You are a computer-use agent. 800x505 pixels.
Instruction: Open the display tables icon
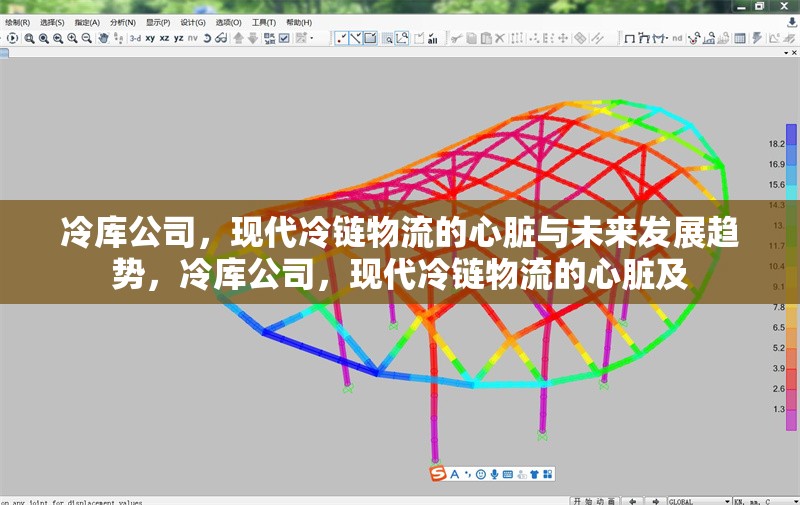tap(739, 38)
